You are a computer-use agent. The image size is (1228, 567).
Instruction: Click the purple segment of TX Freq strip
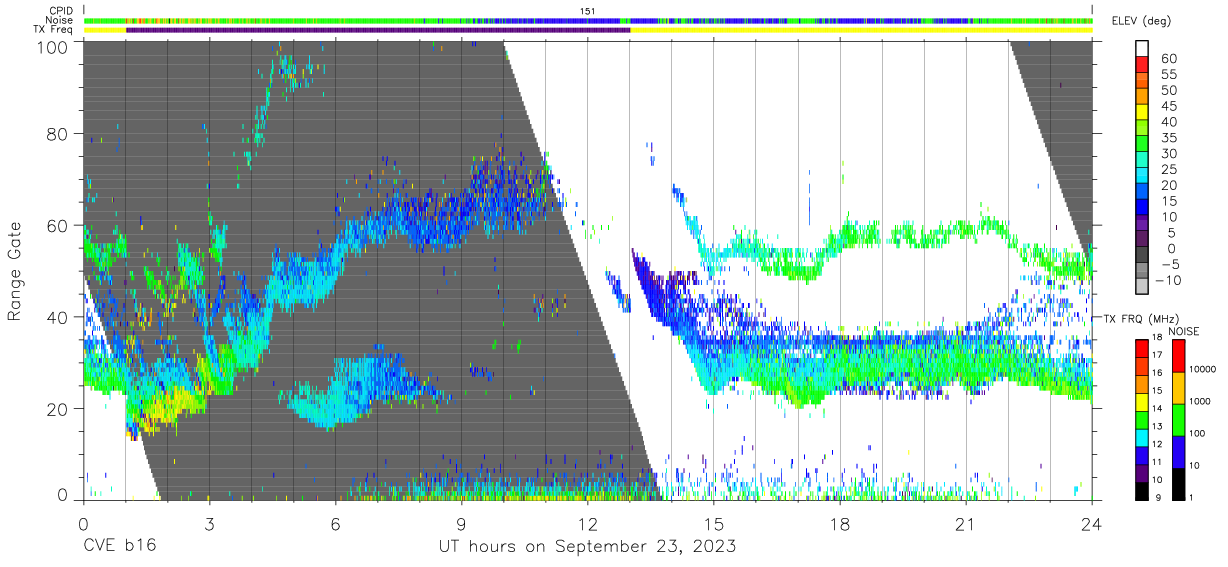pos(378,30)
